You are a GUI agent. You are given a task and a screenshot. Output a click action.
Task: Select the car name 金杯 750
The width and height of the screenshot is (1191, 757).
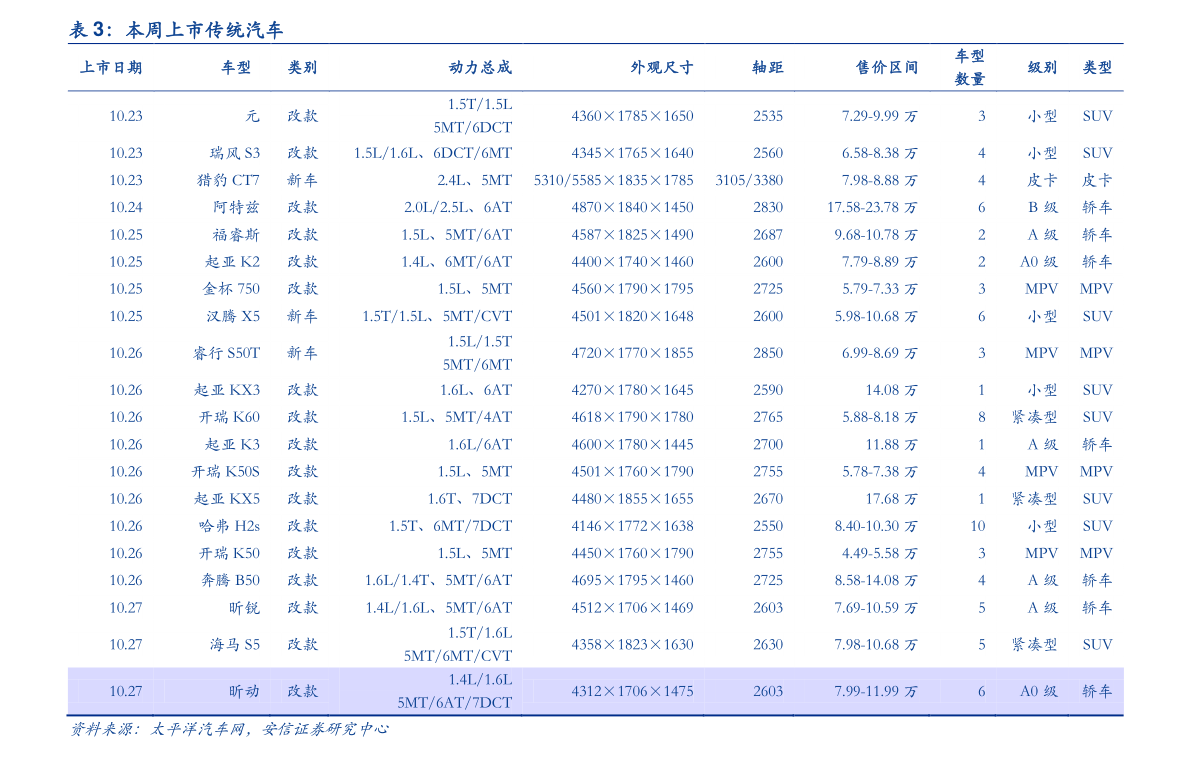231,289
